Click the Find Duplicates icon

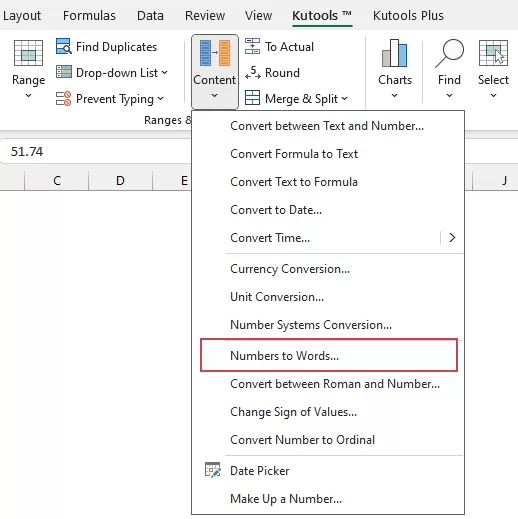[x=63, y=46]
